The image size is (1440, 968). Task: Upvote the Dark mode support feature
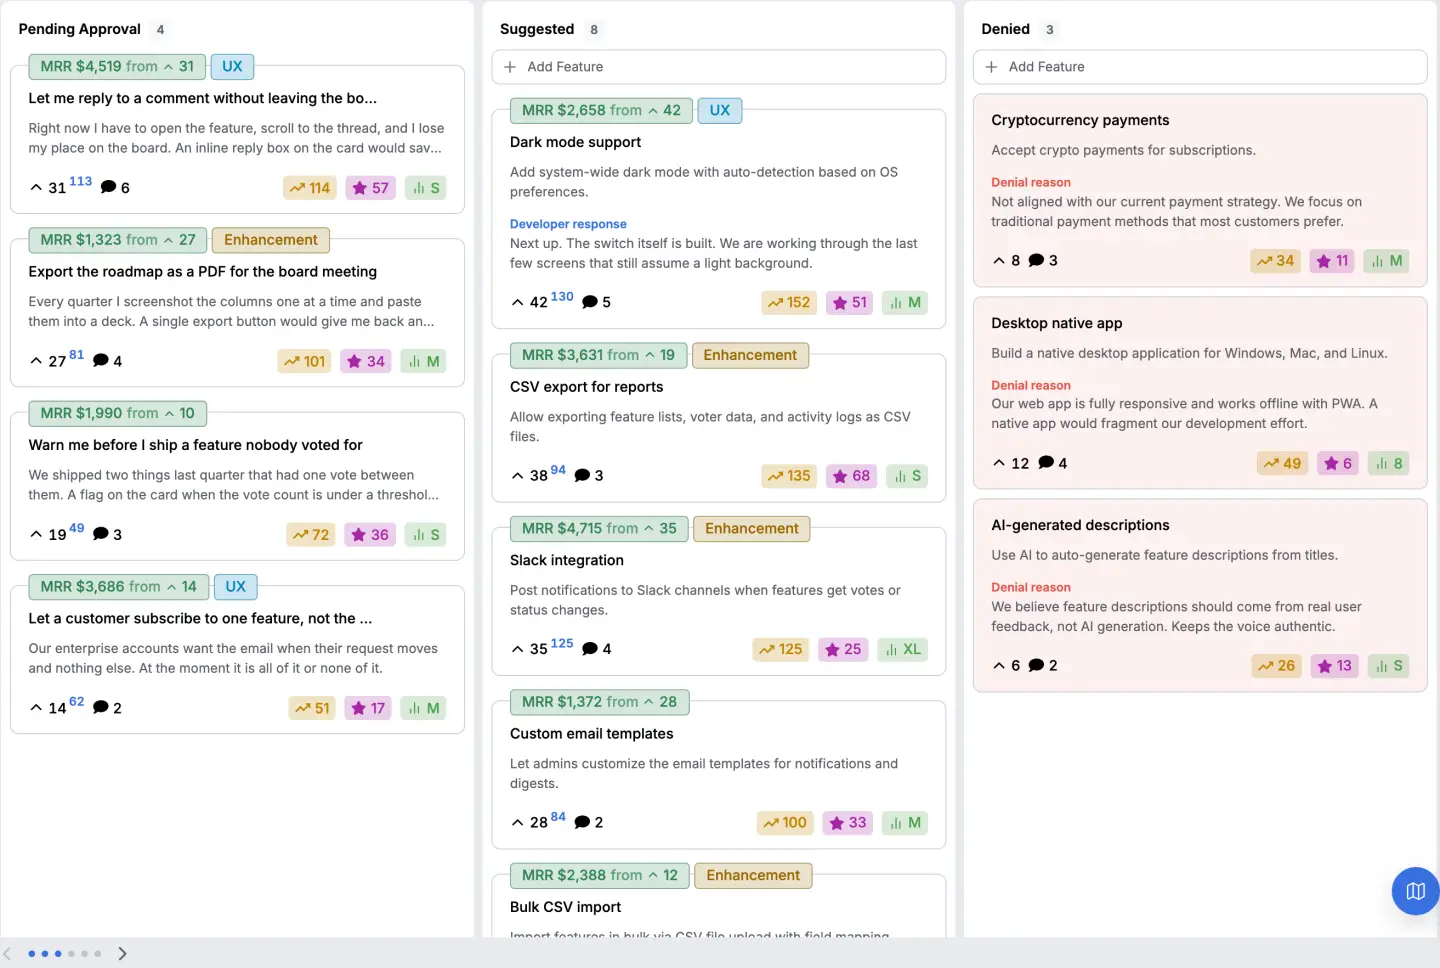pos(517,302)
